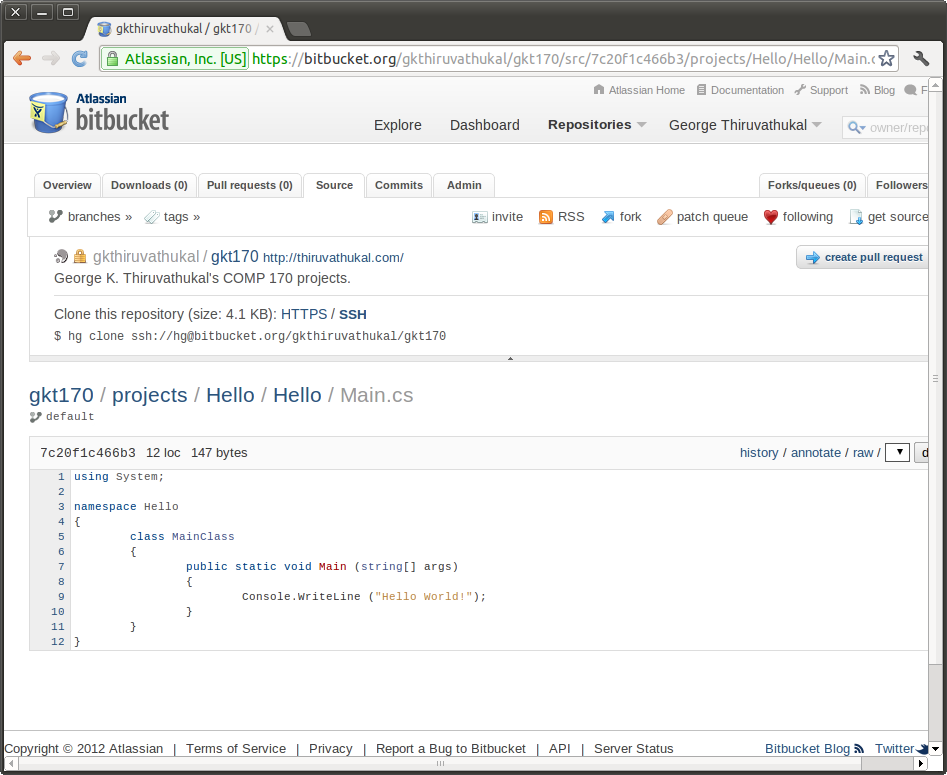947x775 pixels.
Task: Click the RSS feed icon
Action: [546, 217]
